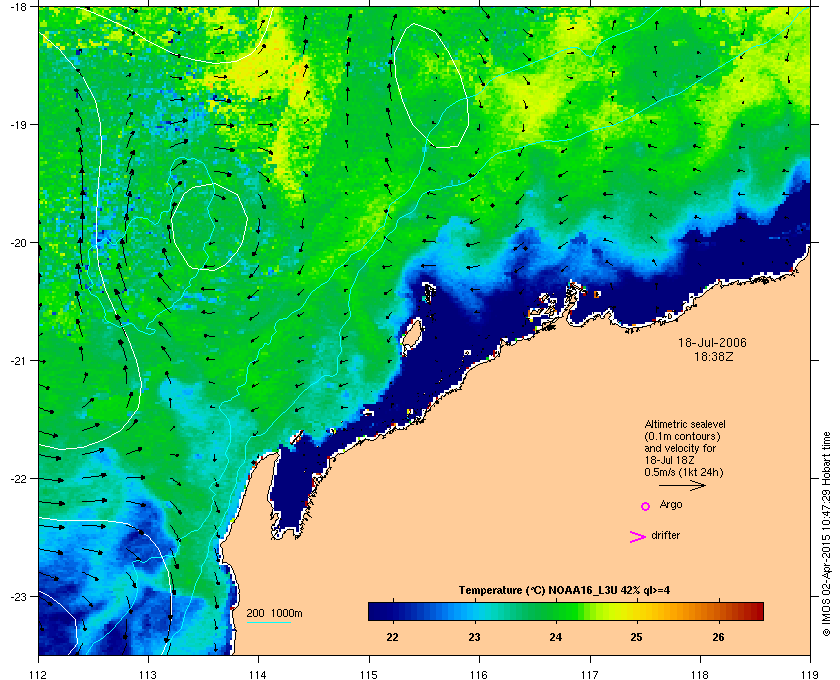Click the -20 latitude axis label

point(18,243)
